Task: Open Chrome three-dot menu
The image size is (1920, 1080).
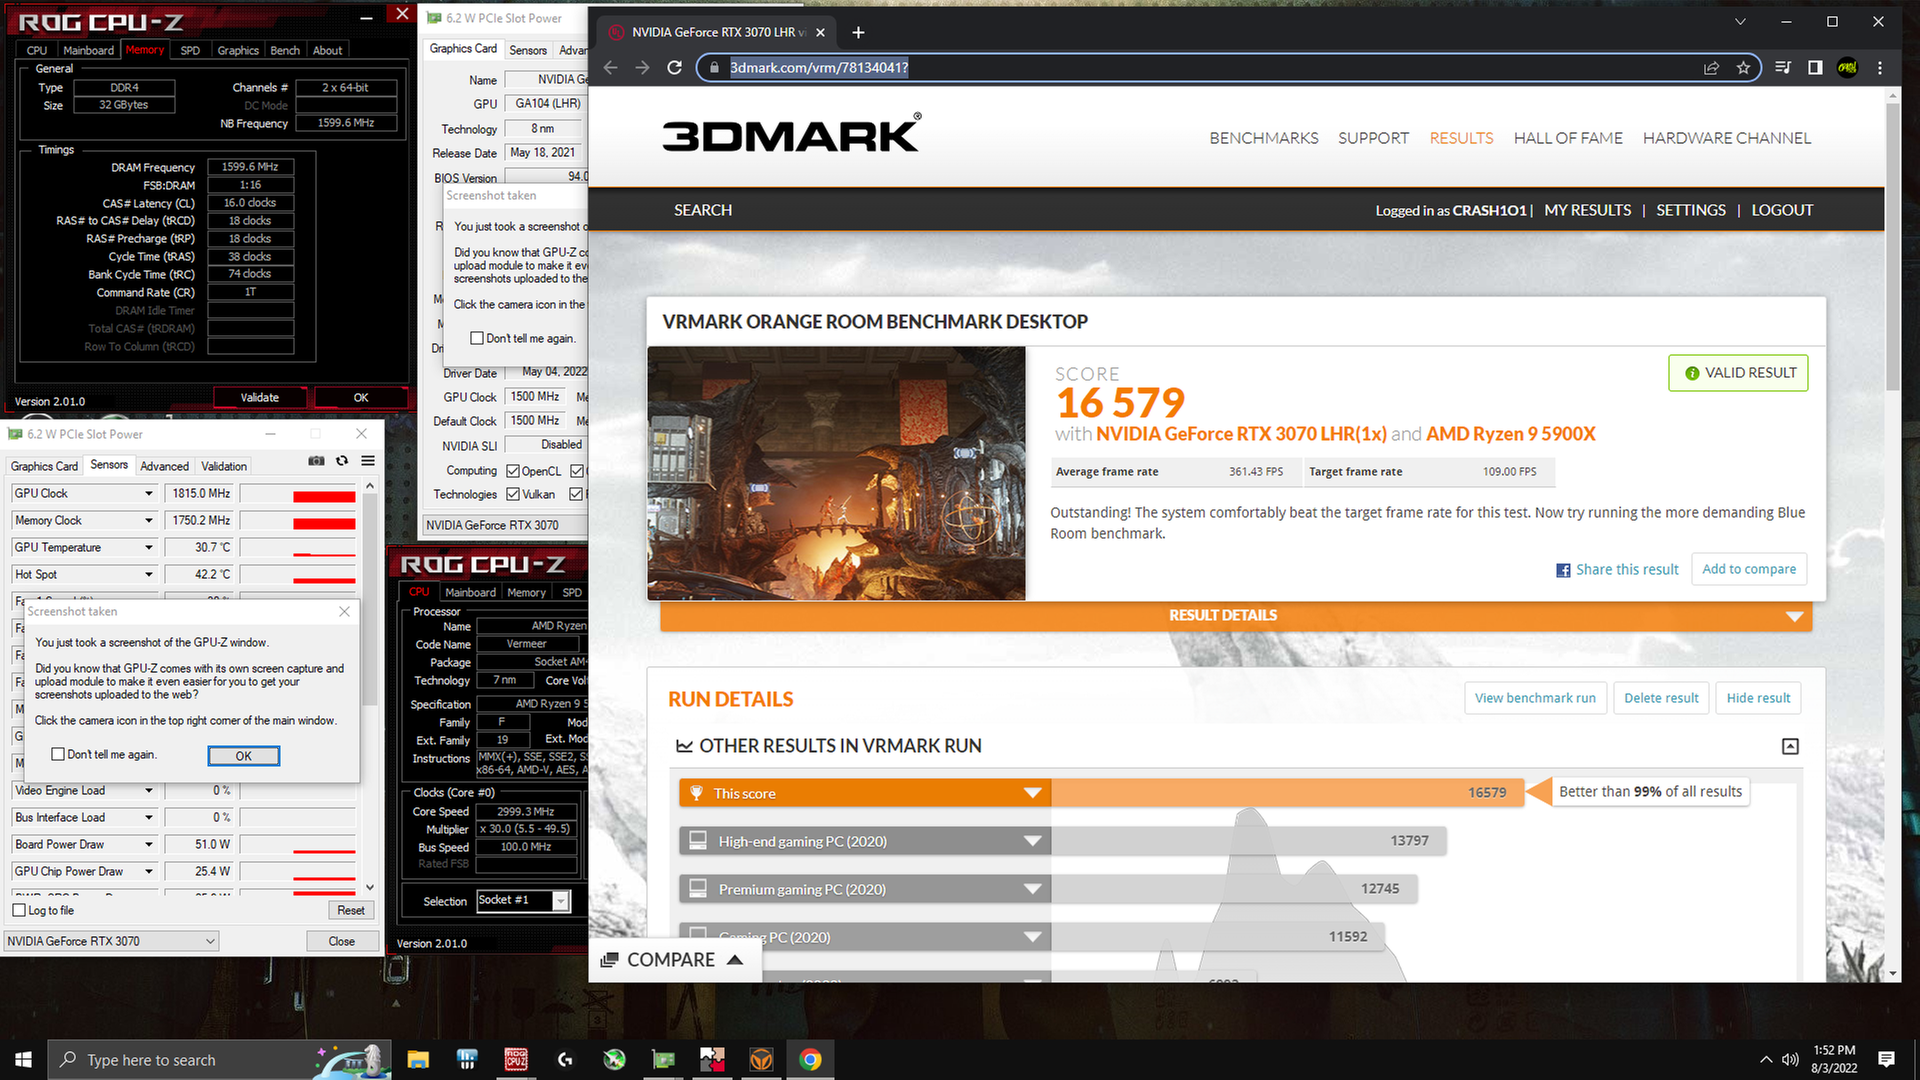Action: tap(1880, 68)
